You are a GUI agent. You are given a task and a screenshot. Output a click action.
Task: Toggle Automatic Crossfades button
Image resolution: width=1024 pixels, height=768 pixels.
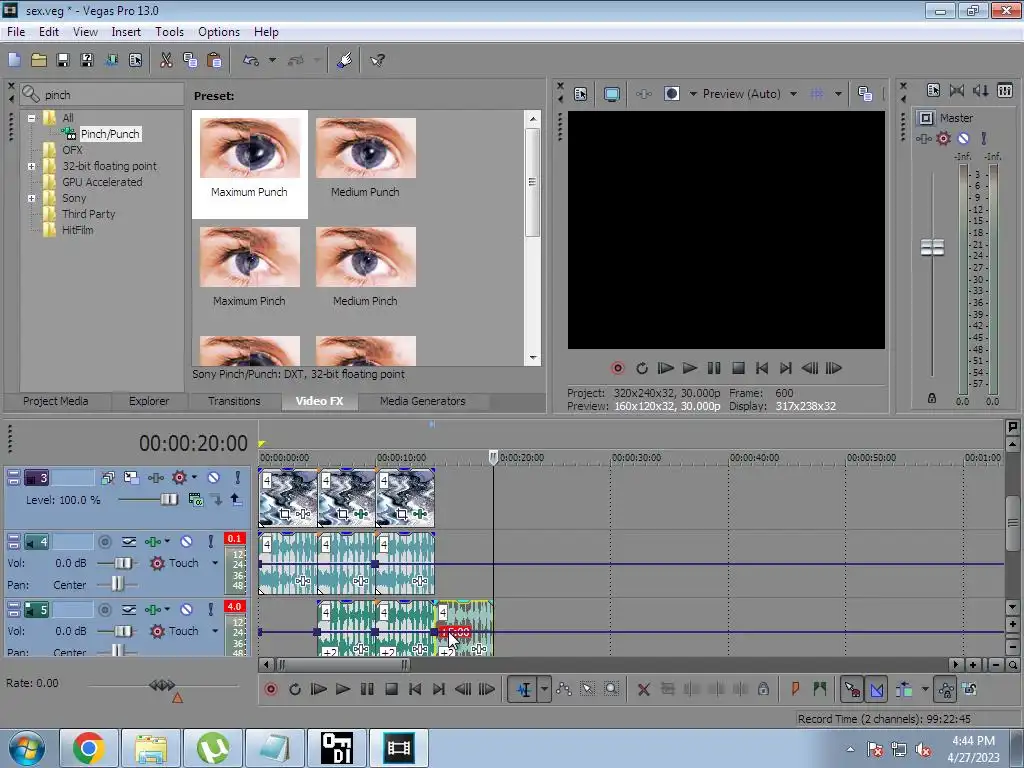pos(877,689)
